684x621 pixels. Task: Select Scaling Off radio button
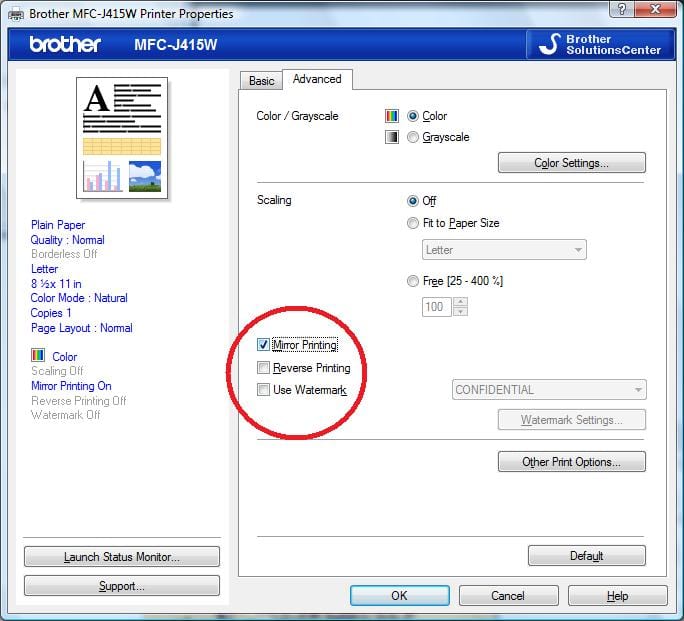(x=412, y=201)
